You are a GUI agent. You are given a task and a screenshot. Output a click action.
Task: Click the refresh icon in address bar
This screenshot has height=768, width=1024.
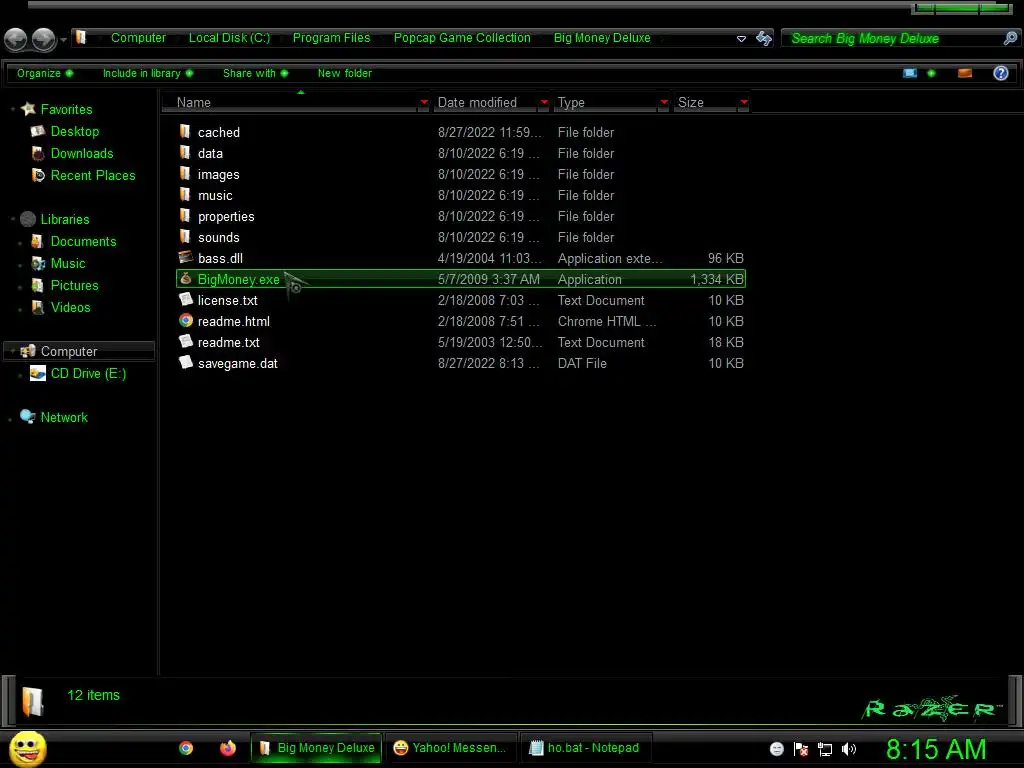[763, 39]
